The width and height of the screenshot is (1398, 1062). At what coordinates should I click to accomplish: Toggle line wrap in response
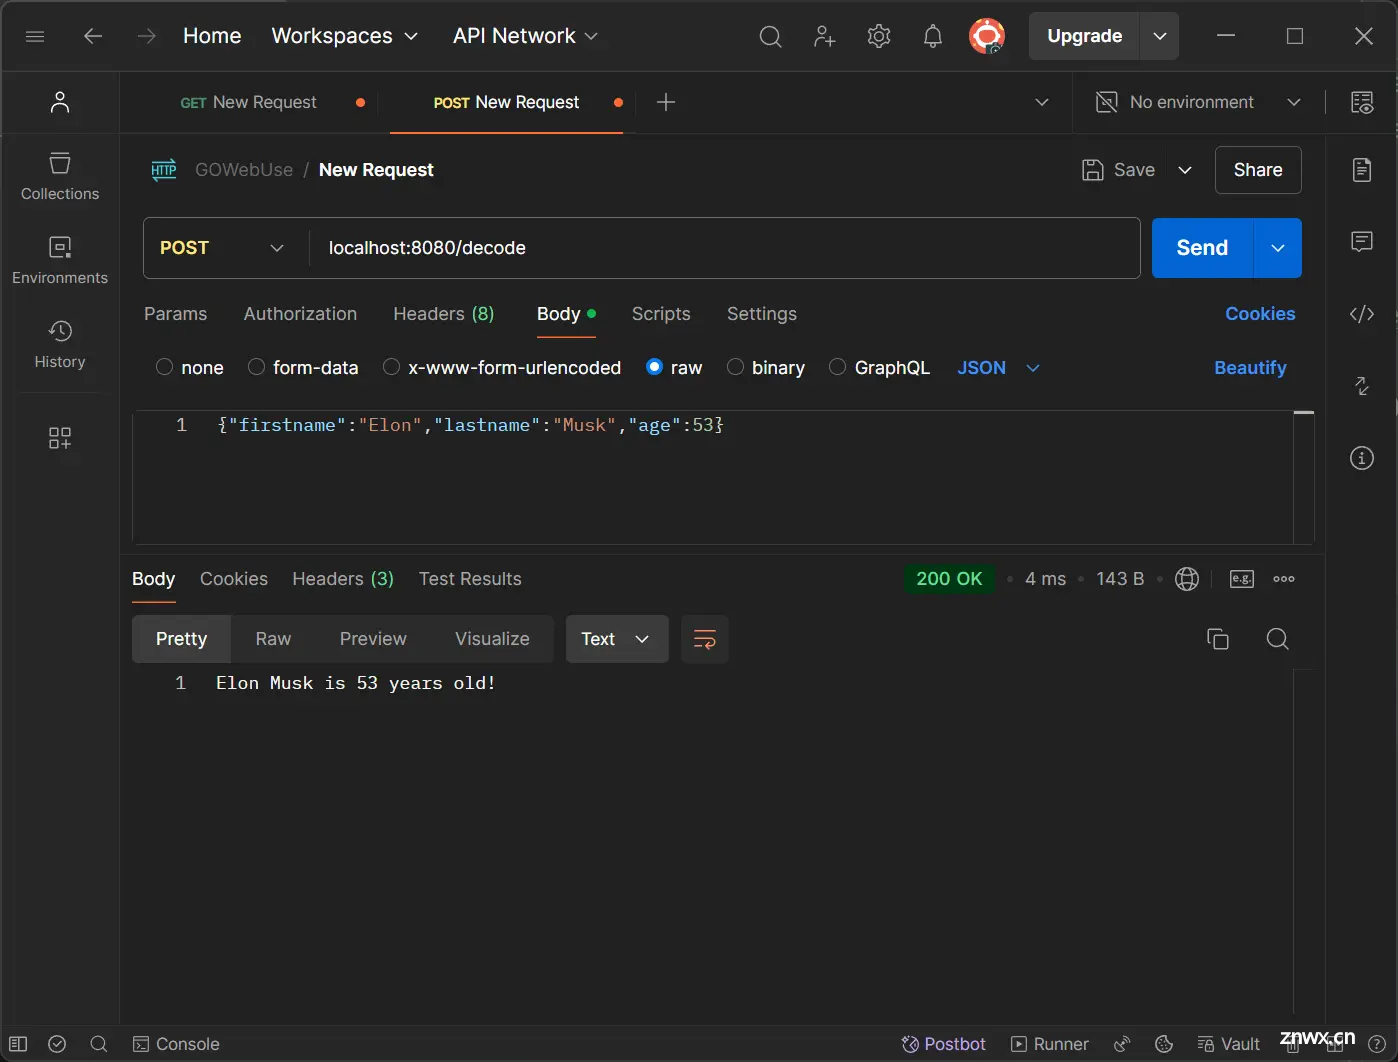coord(705,639)
